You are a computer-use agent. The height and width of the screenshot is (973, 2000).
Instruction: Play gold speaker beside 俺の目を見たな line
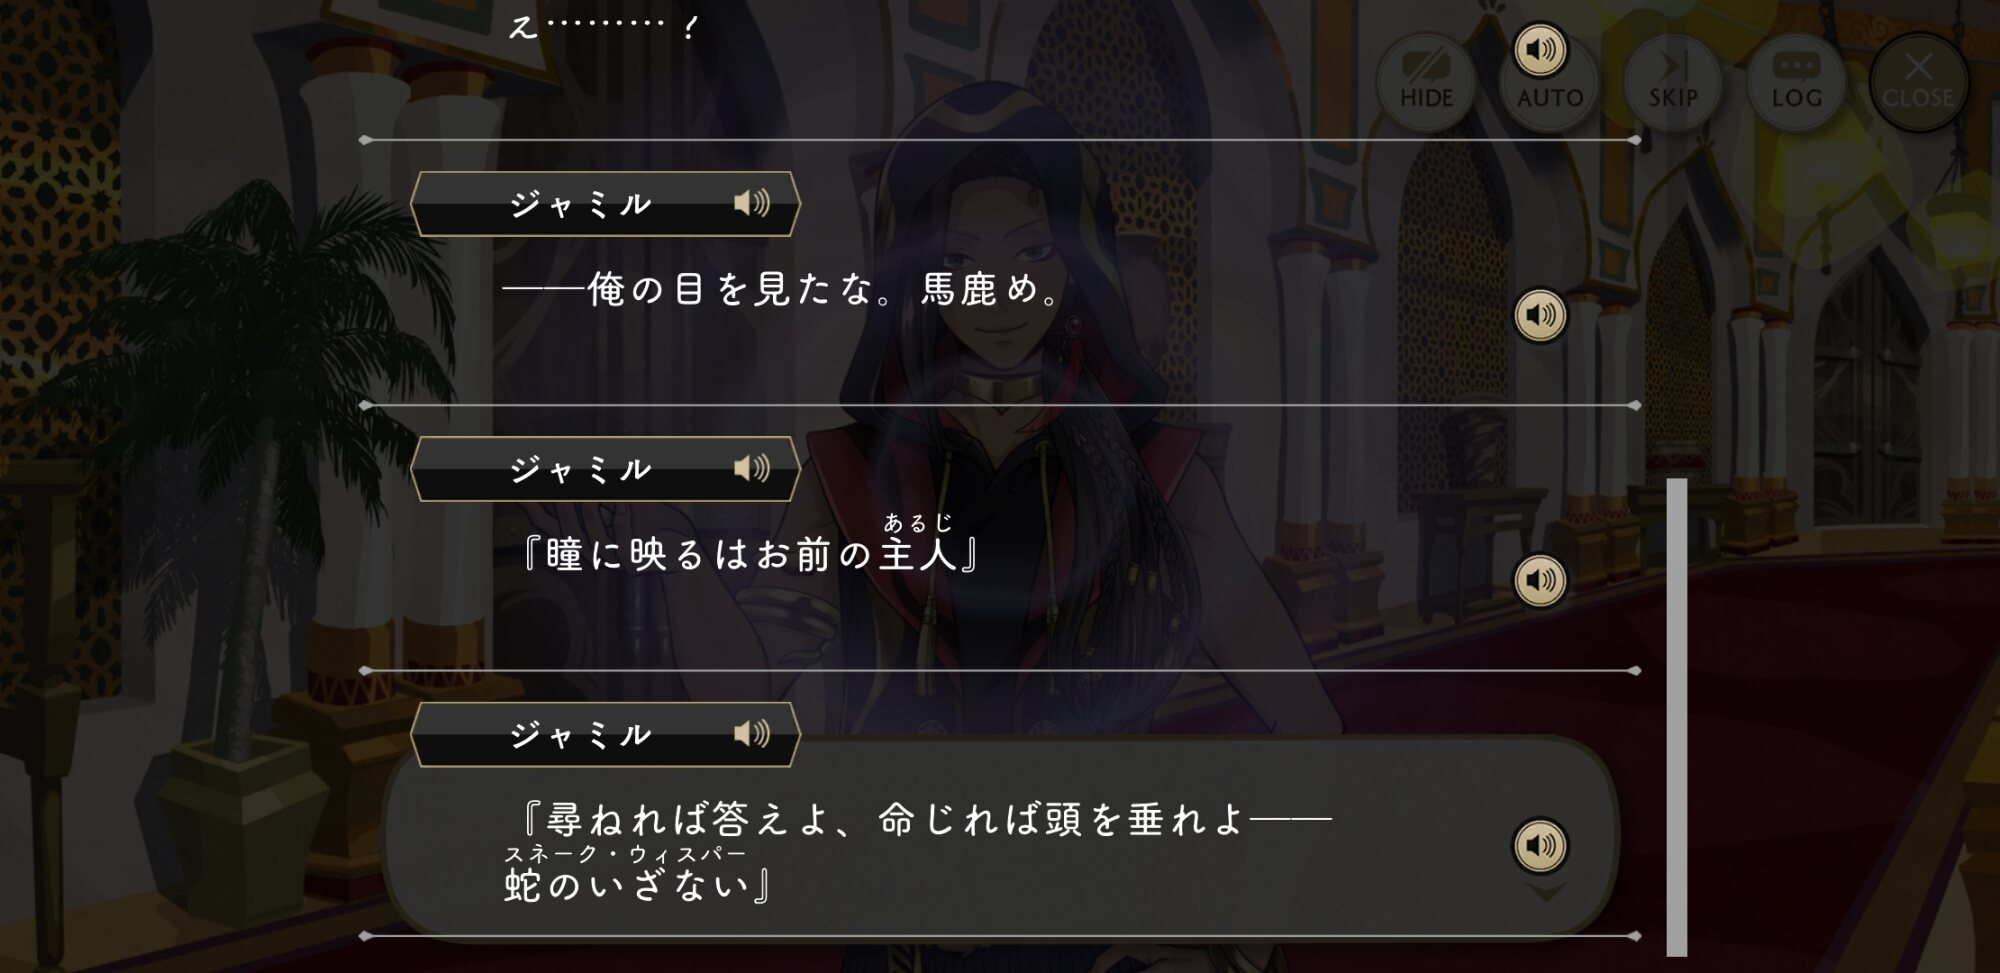click(1540, 315)
